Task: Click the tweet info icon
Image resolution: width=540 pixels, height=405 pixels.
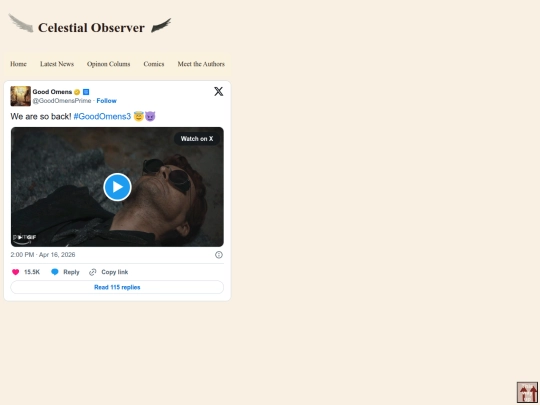Action: tap(219, 255)
